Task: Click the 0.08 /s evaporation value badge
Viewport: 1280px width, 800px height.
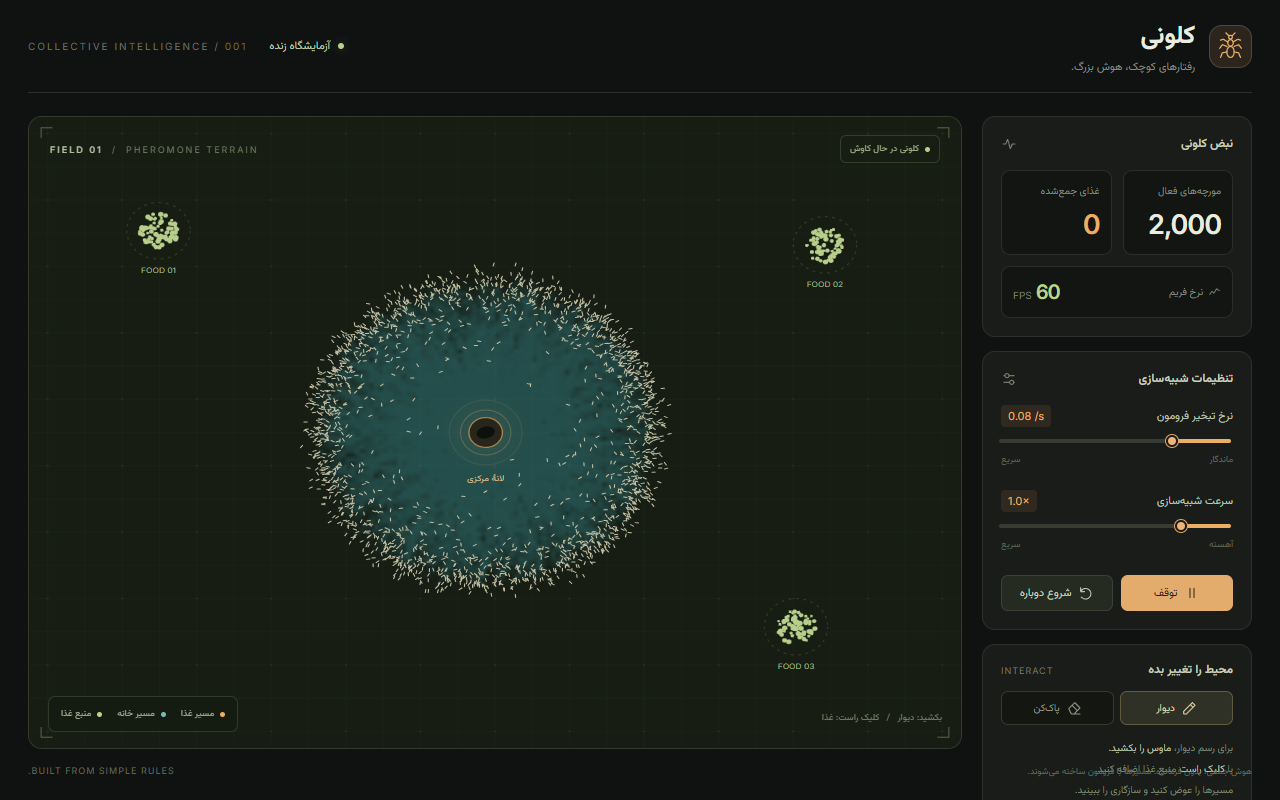Action: coord(1026,416)
